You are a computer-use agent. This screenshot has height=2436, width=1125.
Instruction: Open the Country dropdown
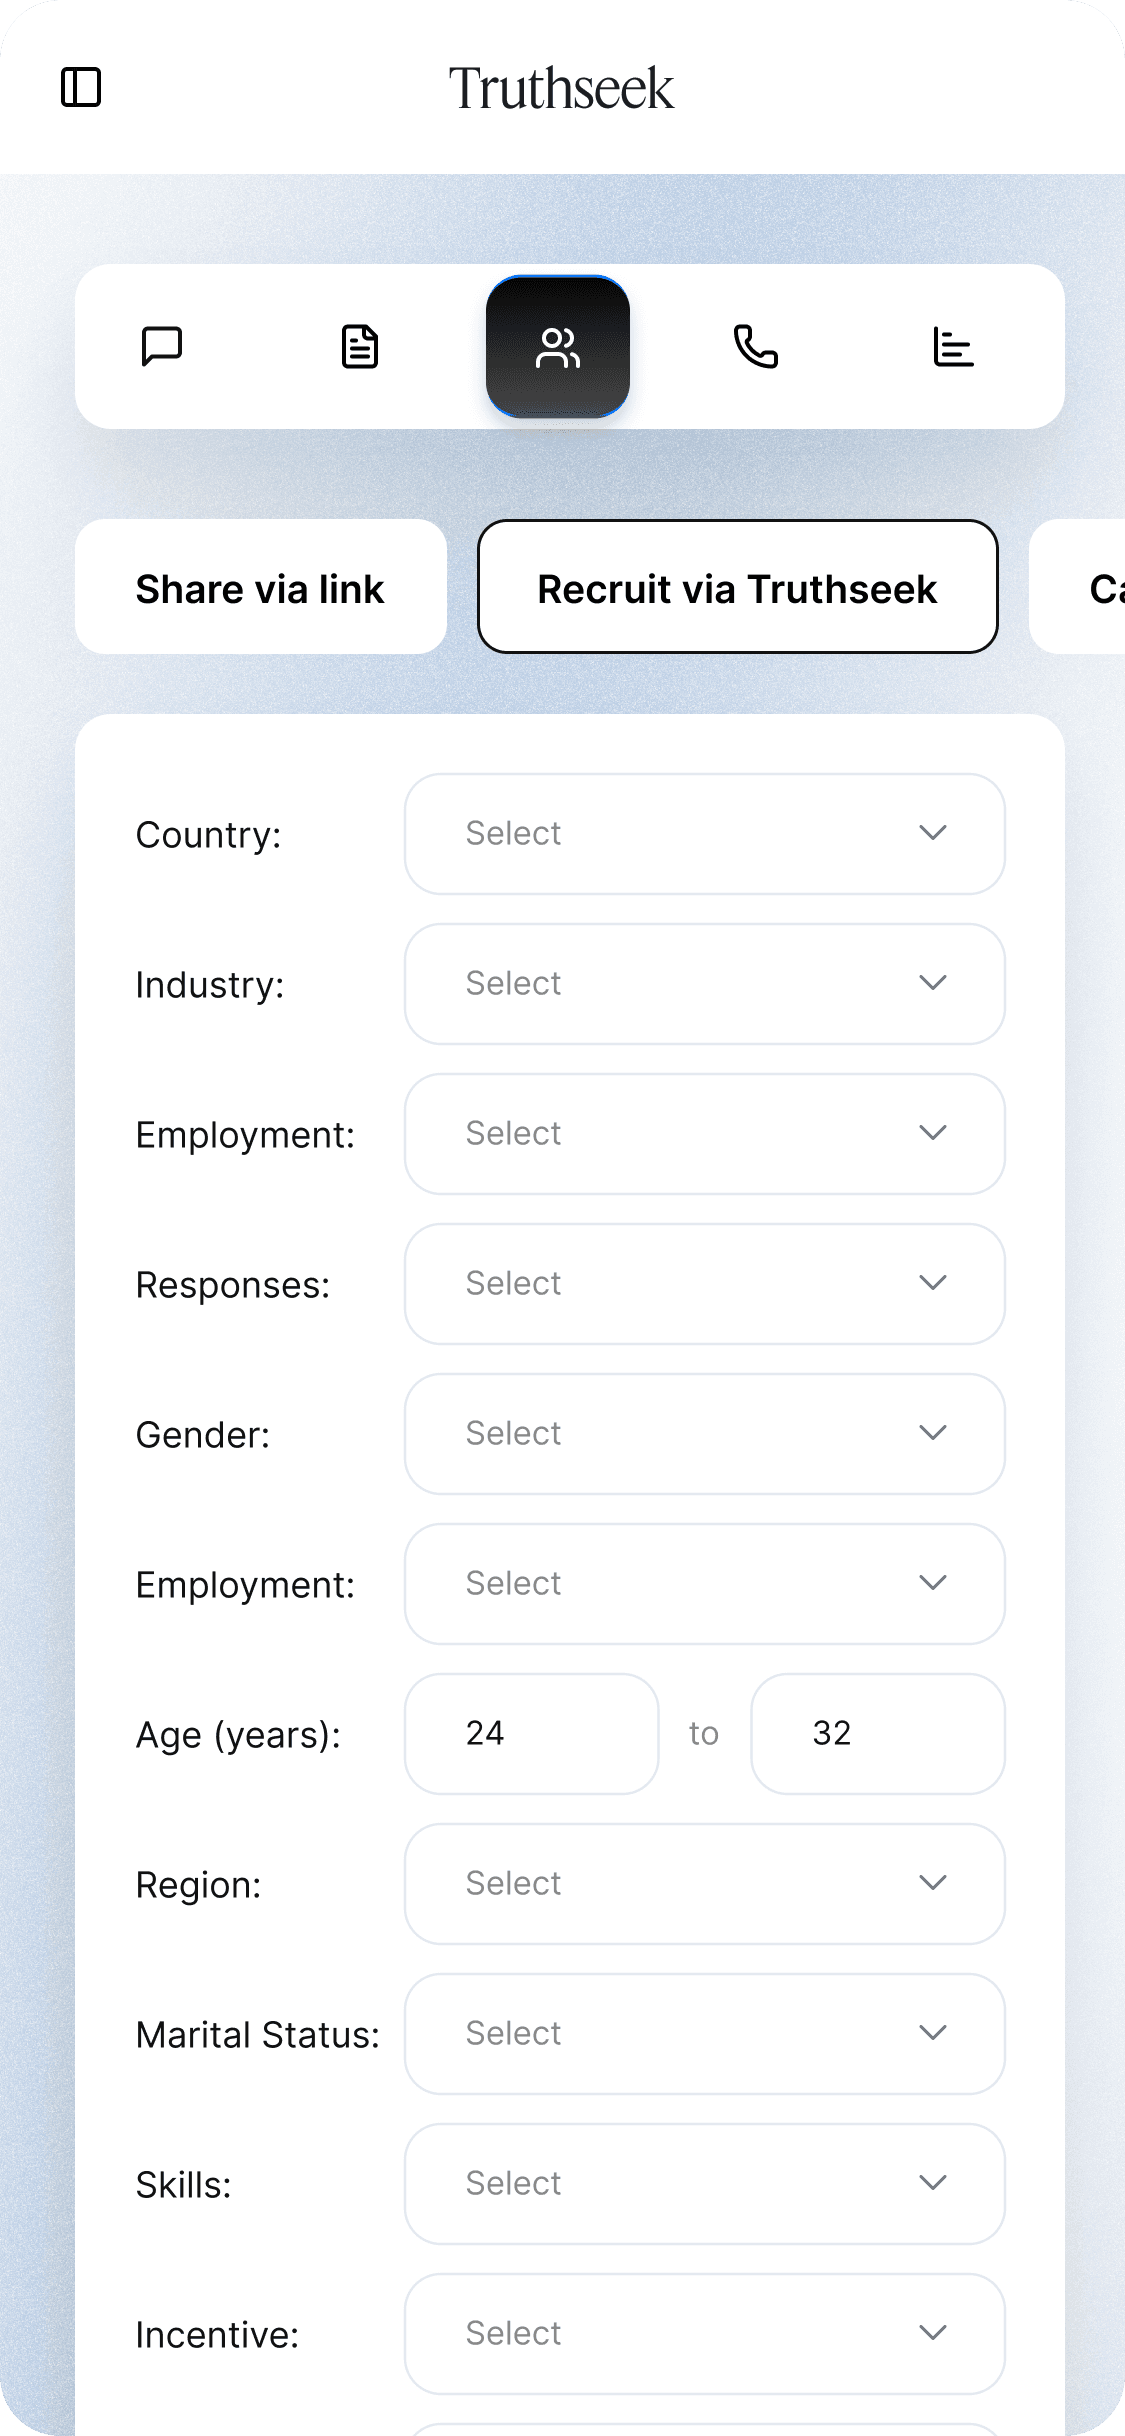[703, 833]
